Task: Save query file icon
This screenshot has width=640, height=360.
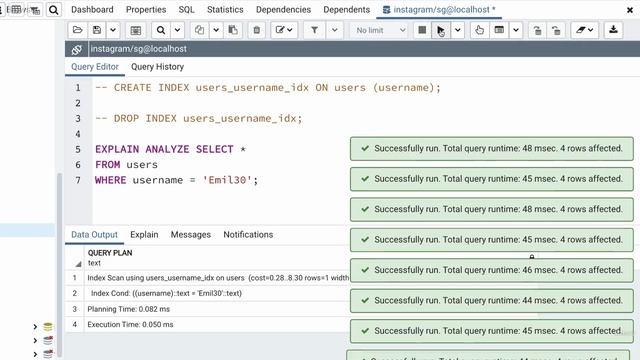Action: [97, 30]
